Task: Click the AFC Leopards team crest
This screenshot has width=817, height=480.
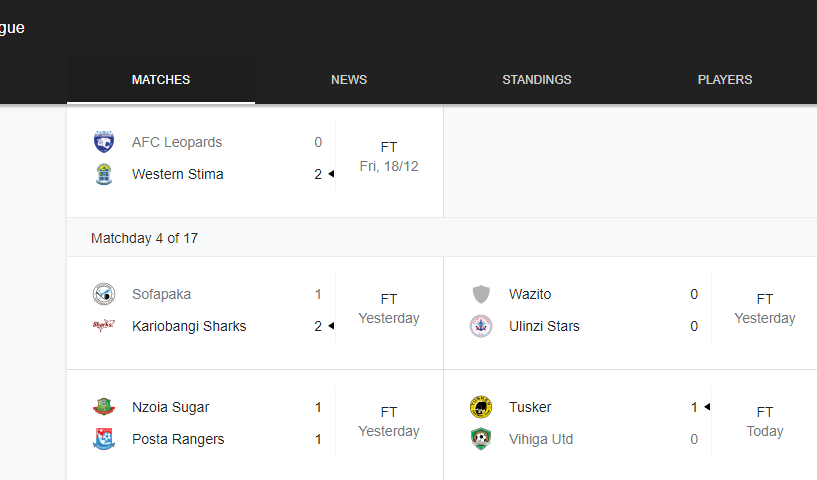Action: point(104,142)
